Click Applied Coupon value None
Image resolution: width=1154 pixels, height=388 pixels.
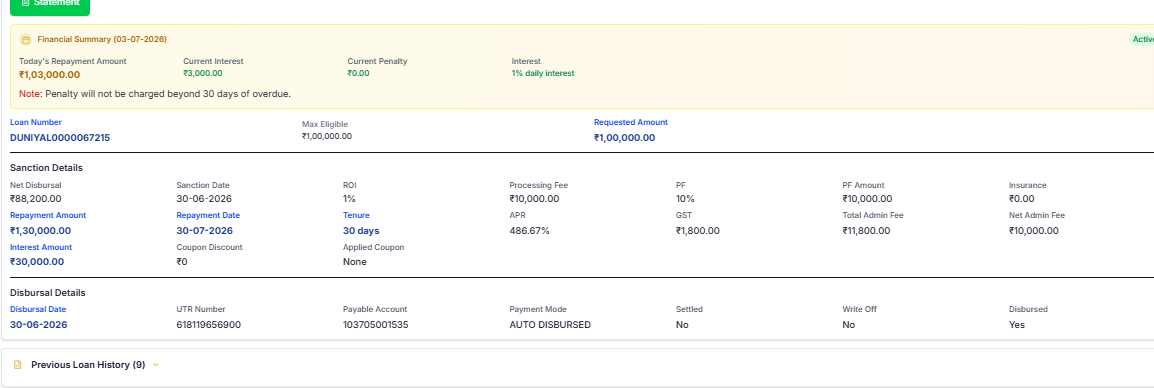click(x=355, y=261)
